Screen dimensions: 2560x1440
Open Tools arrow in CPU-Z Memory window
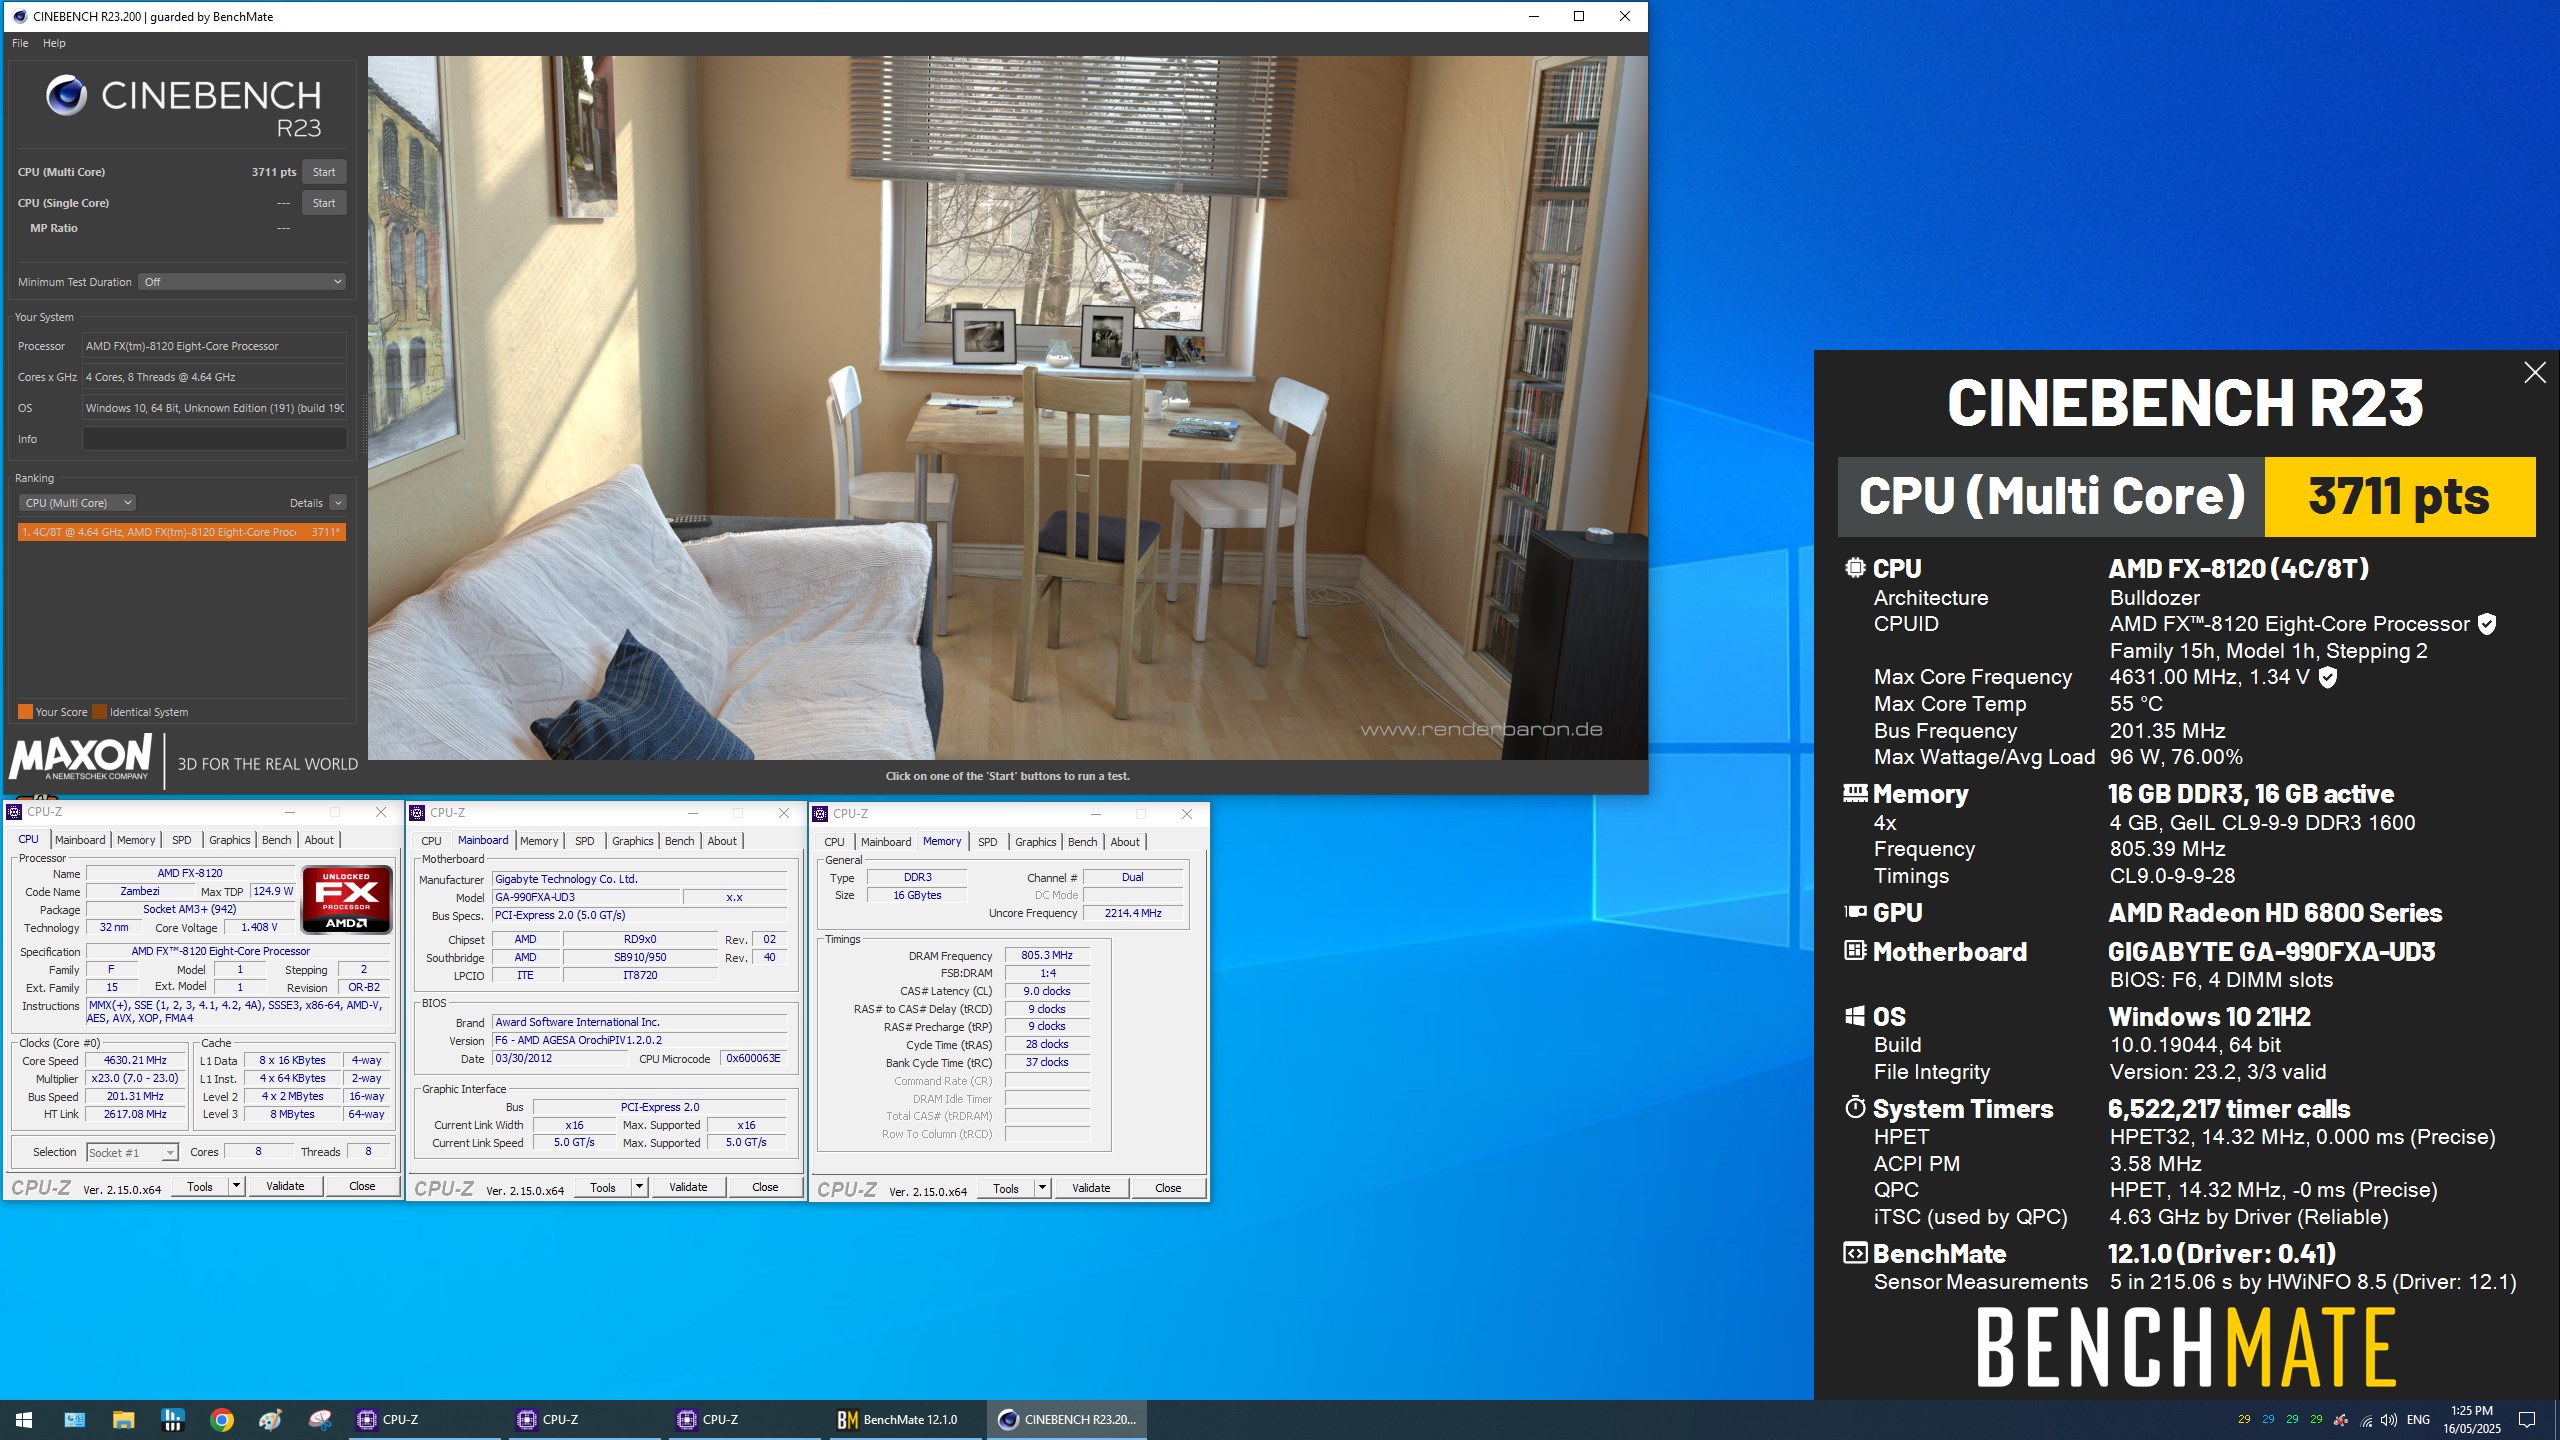click(x=1043, y=1188)
